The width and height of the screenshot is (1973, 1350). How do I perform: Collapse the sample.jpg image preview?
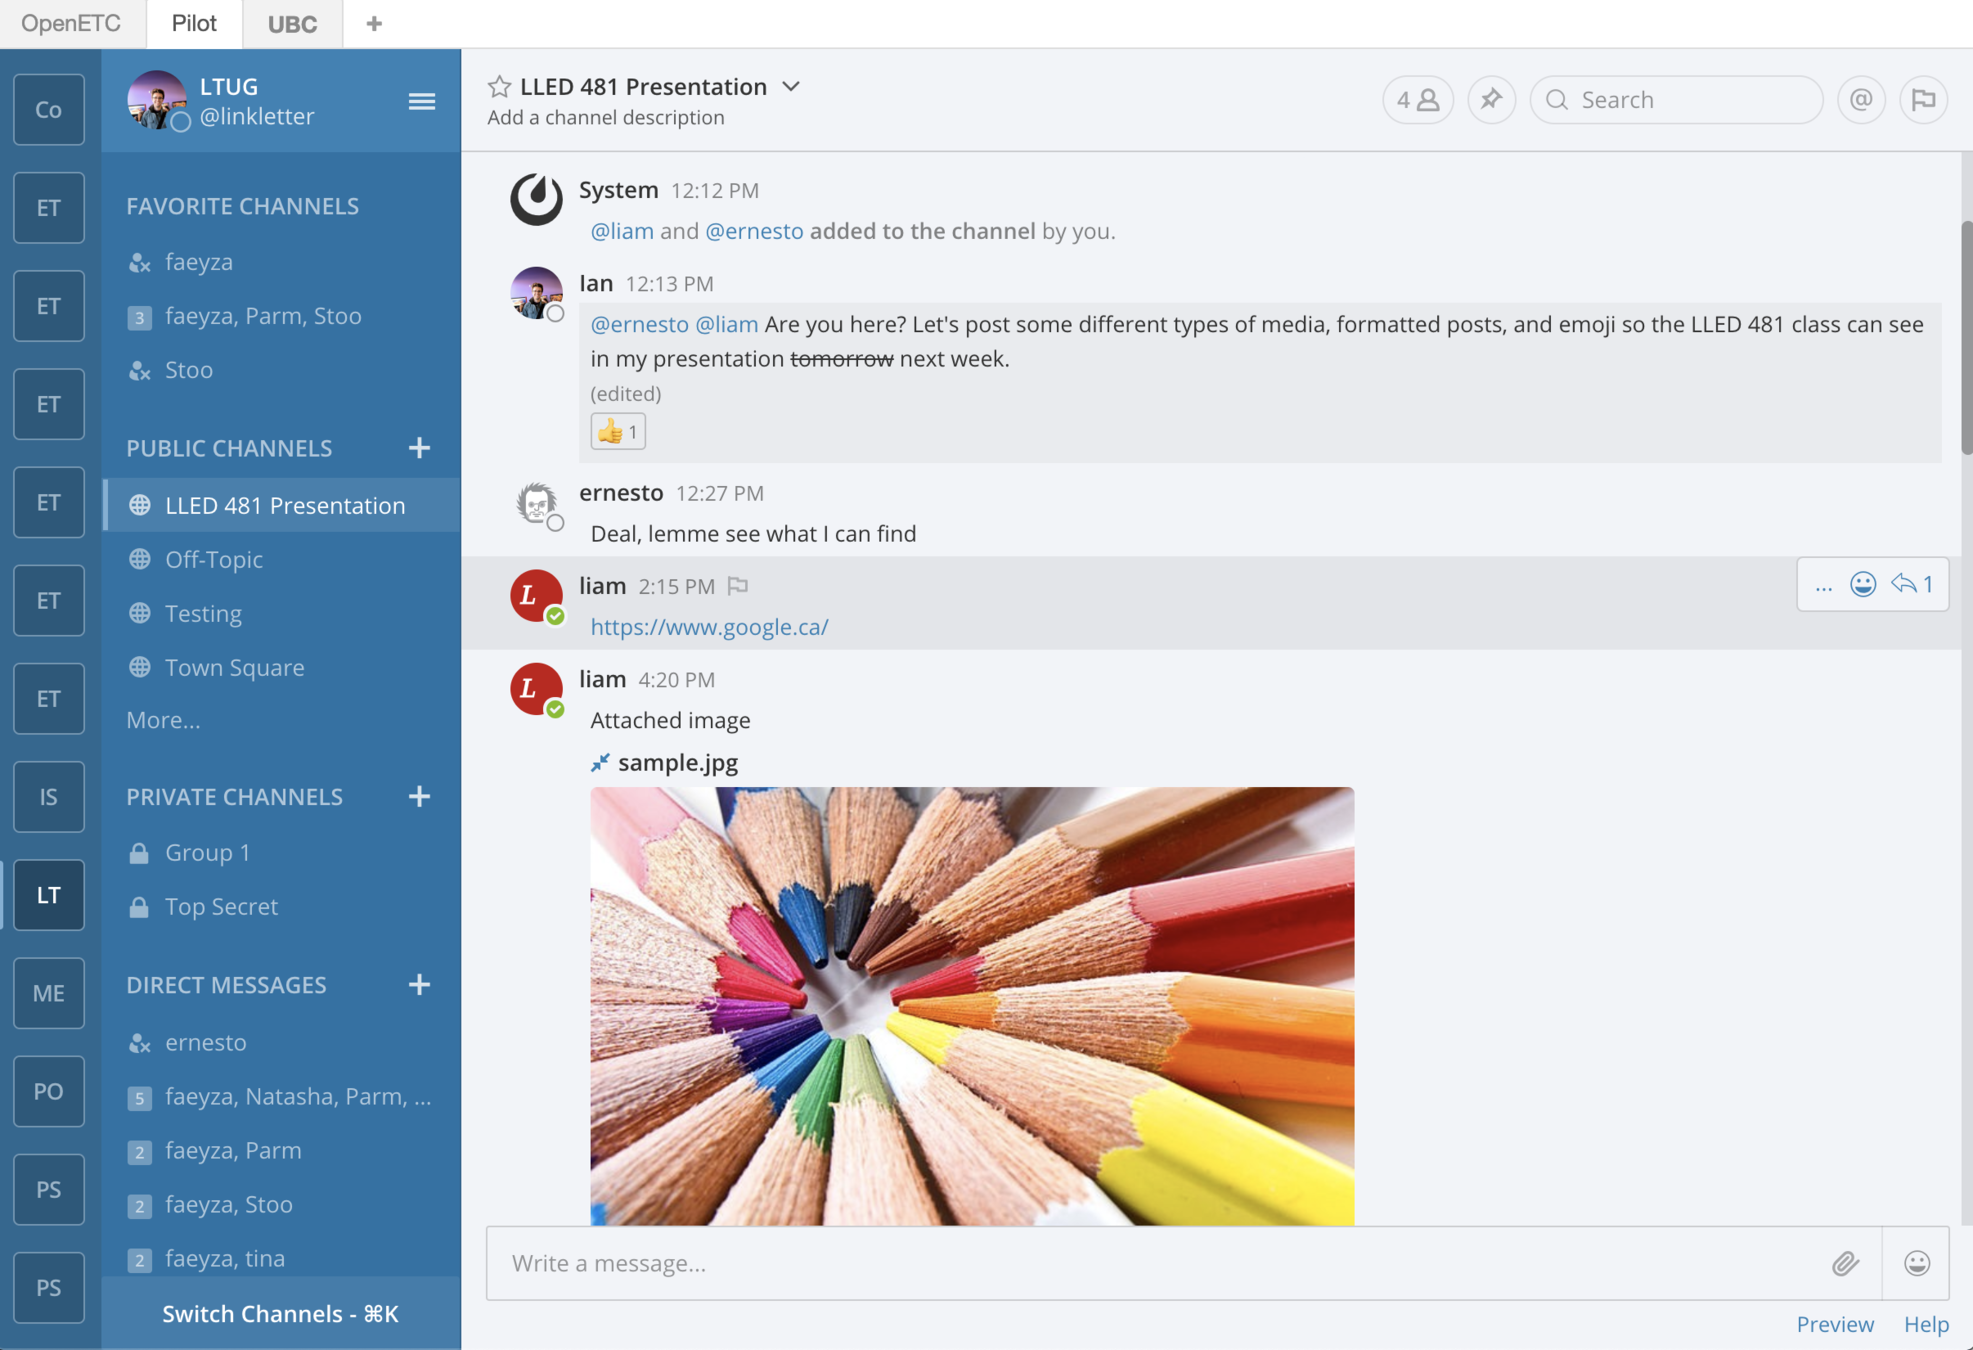click(600, 763)
